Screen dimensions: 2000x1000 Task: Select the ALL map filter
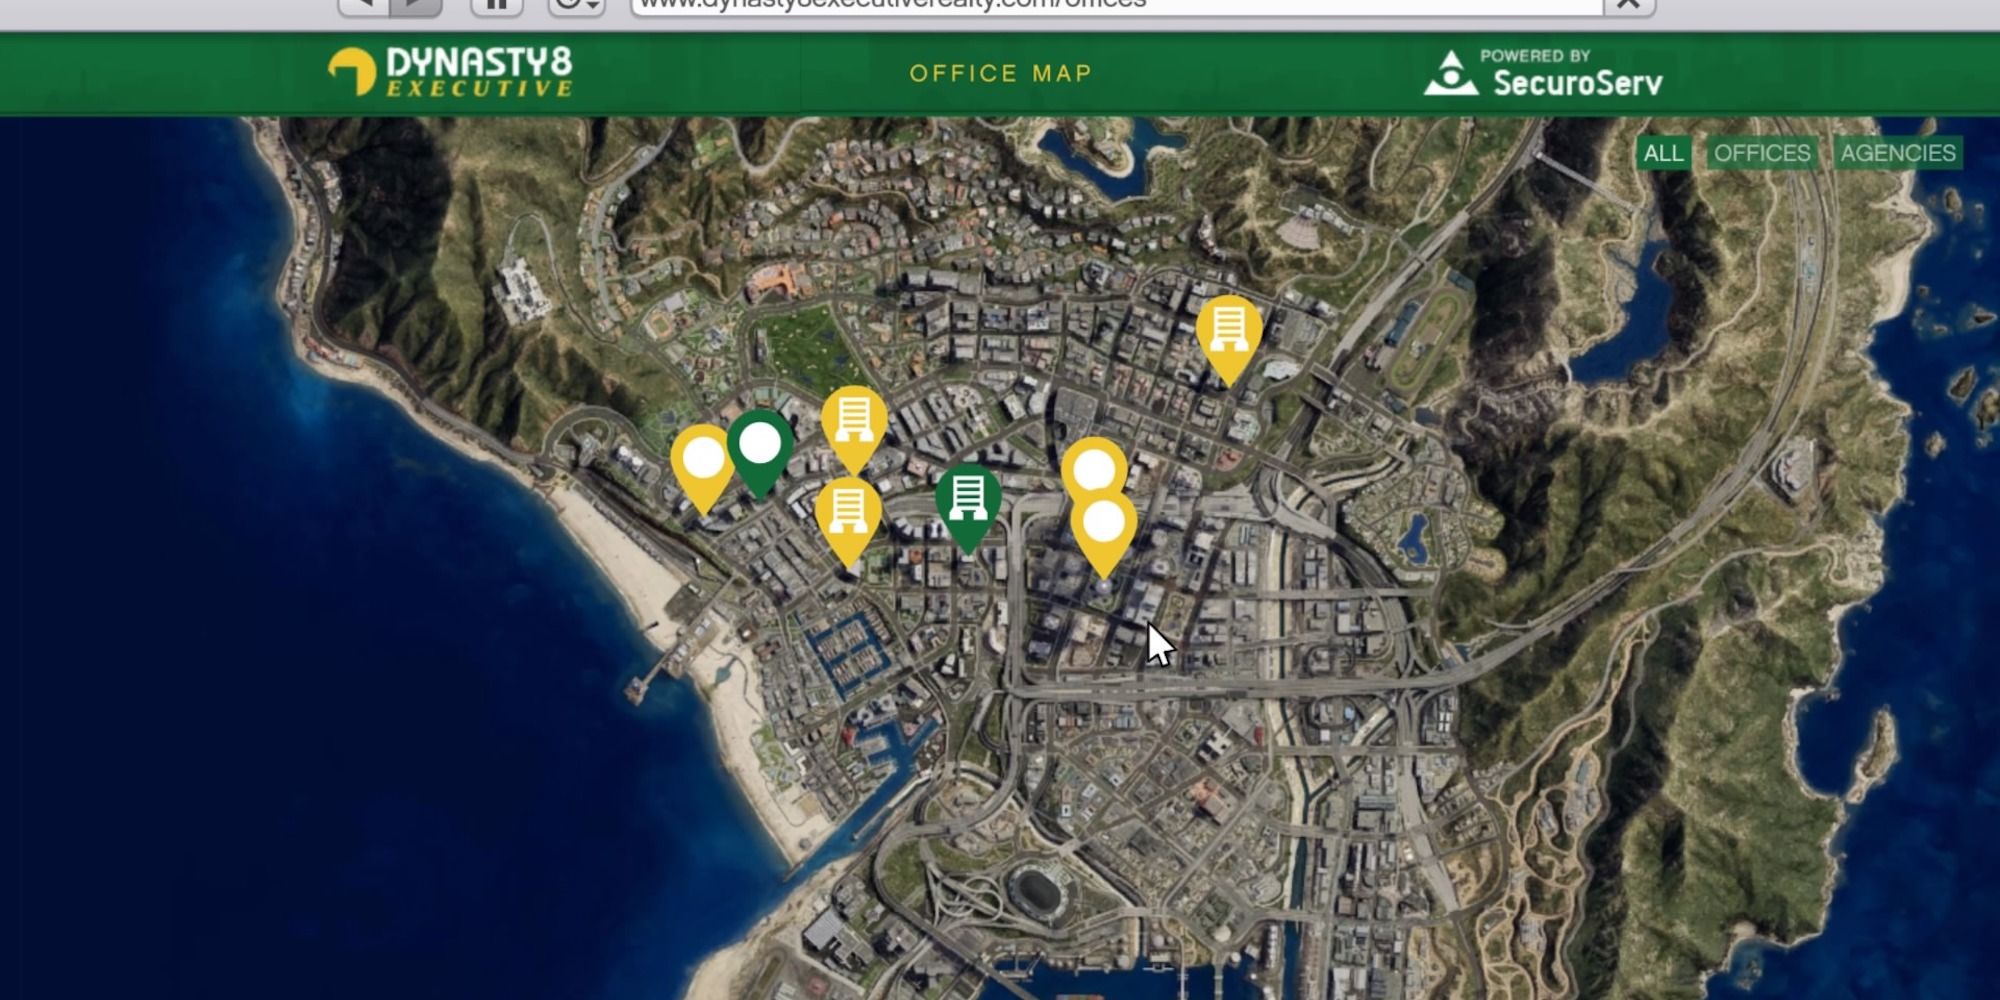tap(1663, 153)
